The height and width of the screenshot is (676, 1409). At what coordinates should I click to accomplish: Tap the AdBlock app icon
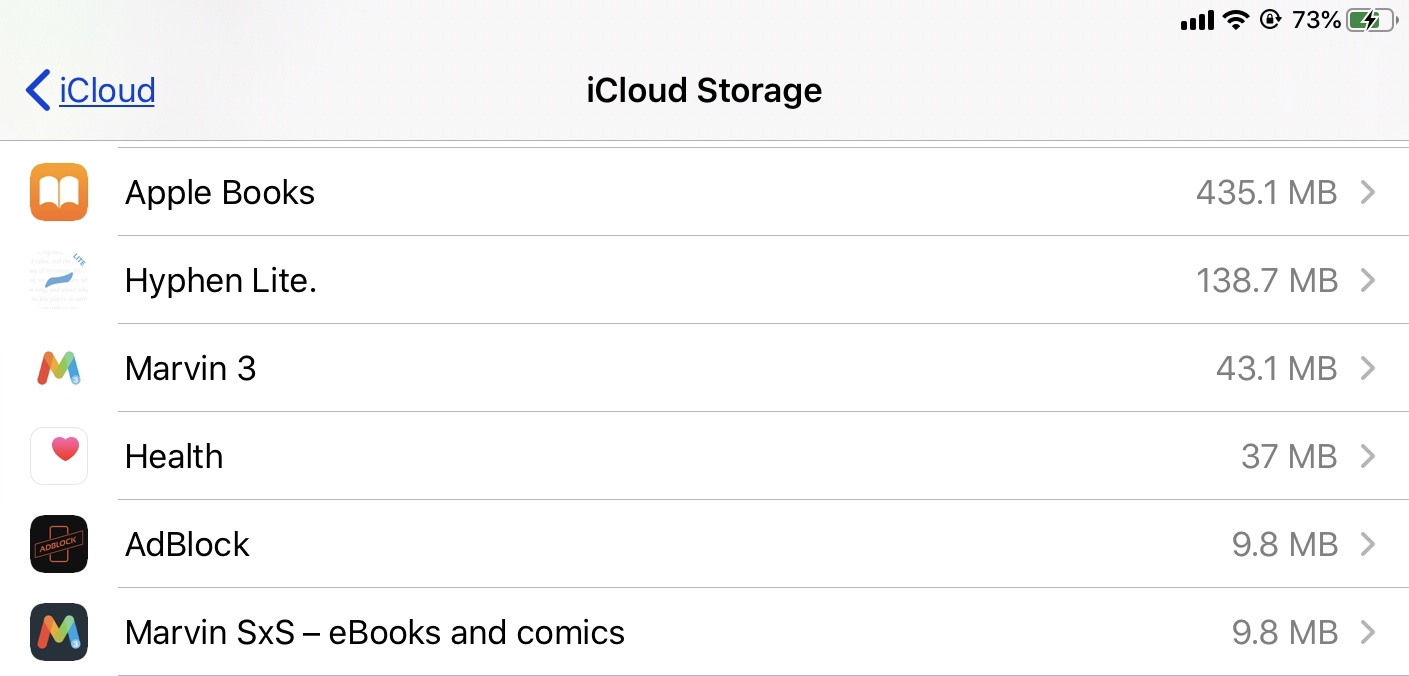59,544
